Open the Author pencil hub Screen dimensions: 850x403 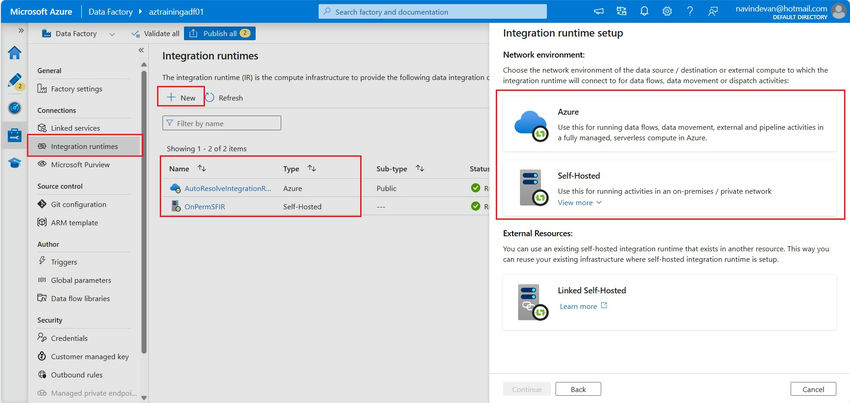click(15, 81)
